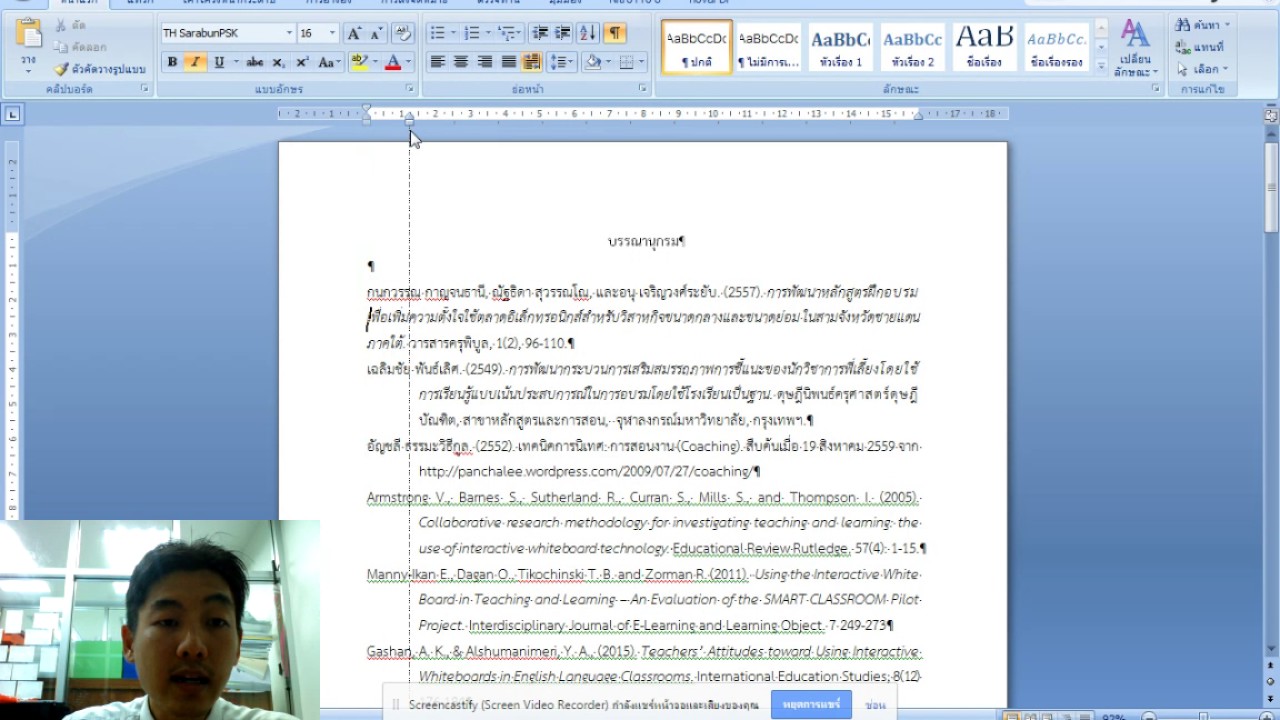Toggle Underline formatting

pyautogui.click(x=219, y=62)
